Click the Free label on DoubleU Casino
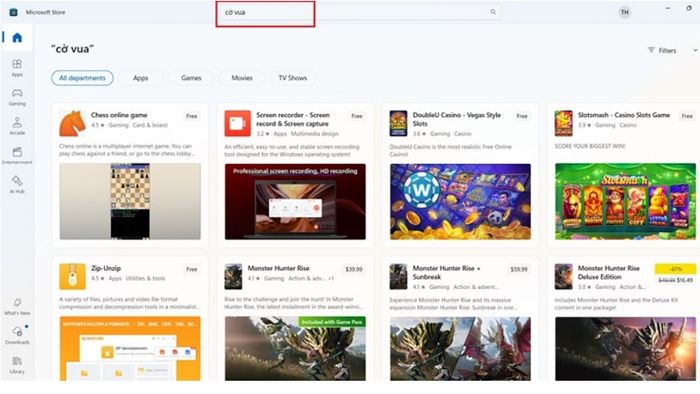 (x=522, y=116)
